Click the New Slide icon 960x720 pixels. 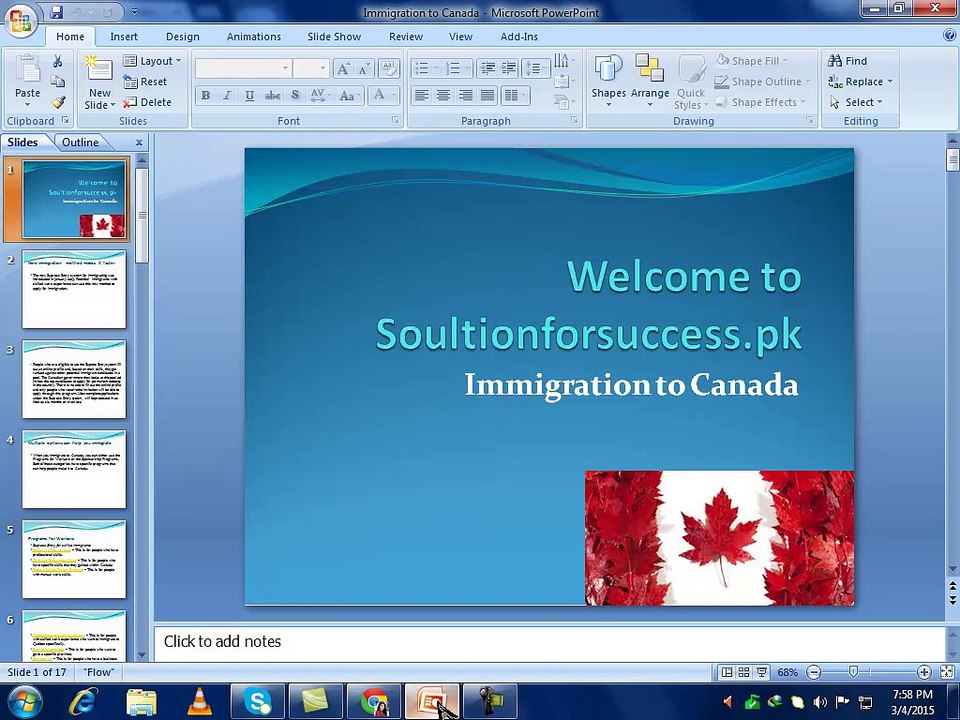(99, 69)
